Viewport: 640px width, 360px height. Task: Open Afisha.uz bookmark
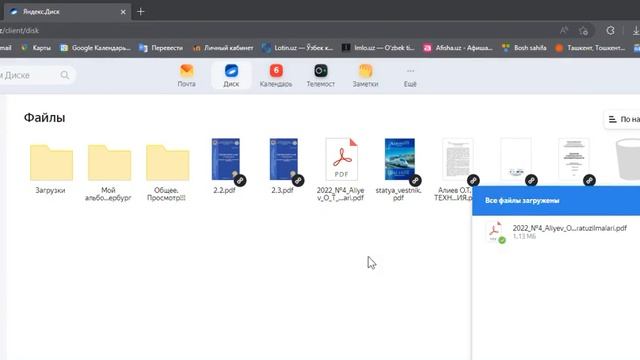(x=458, y=48)
